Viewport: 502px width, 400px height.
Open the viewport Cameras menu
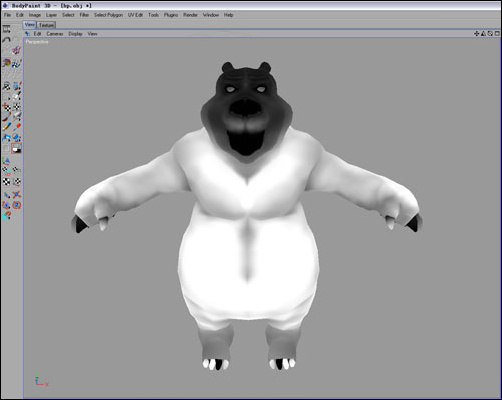[55, 34]
